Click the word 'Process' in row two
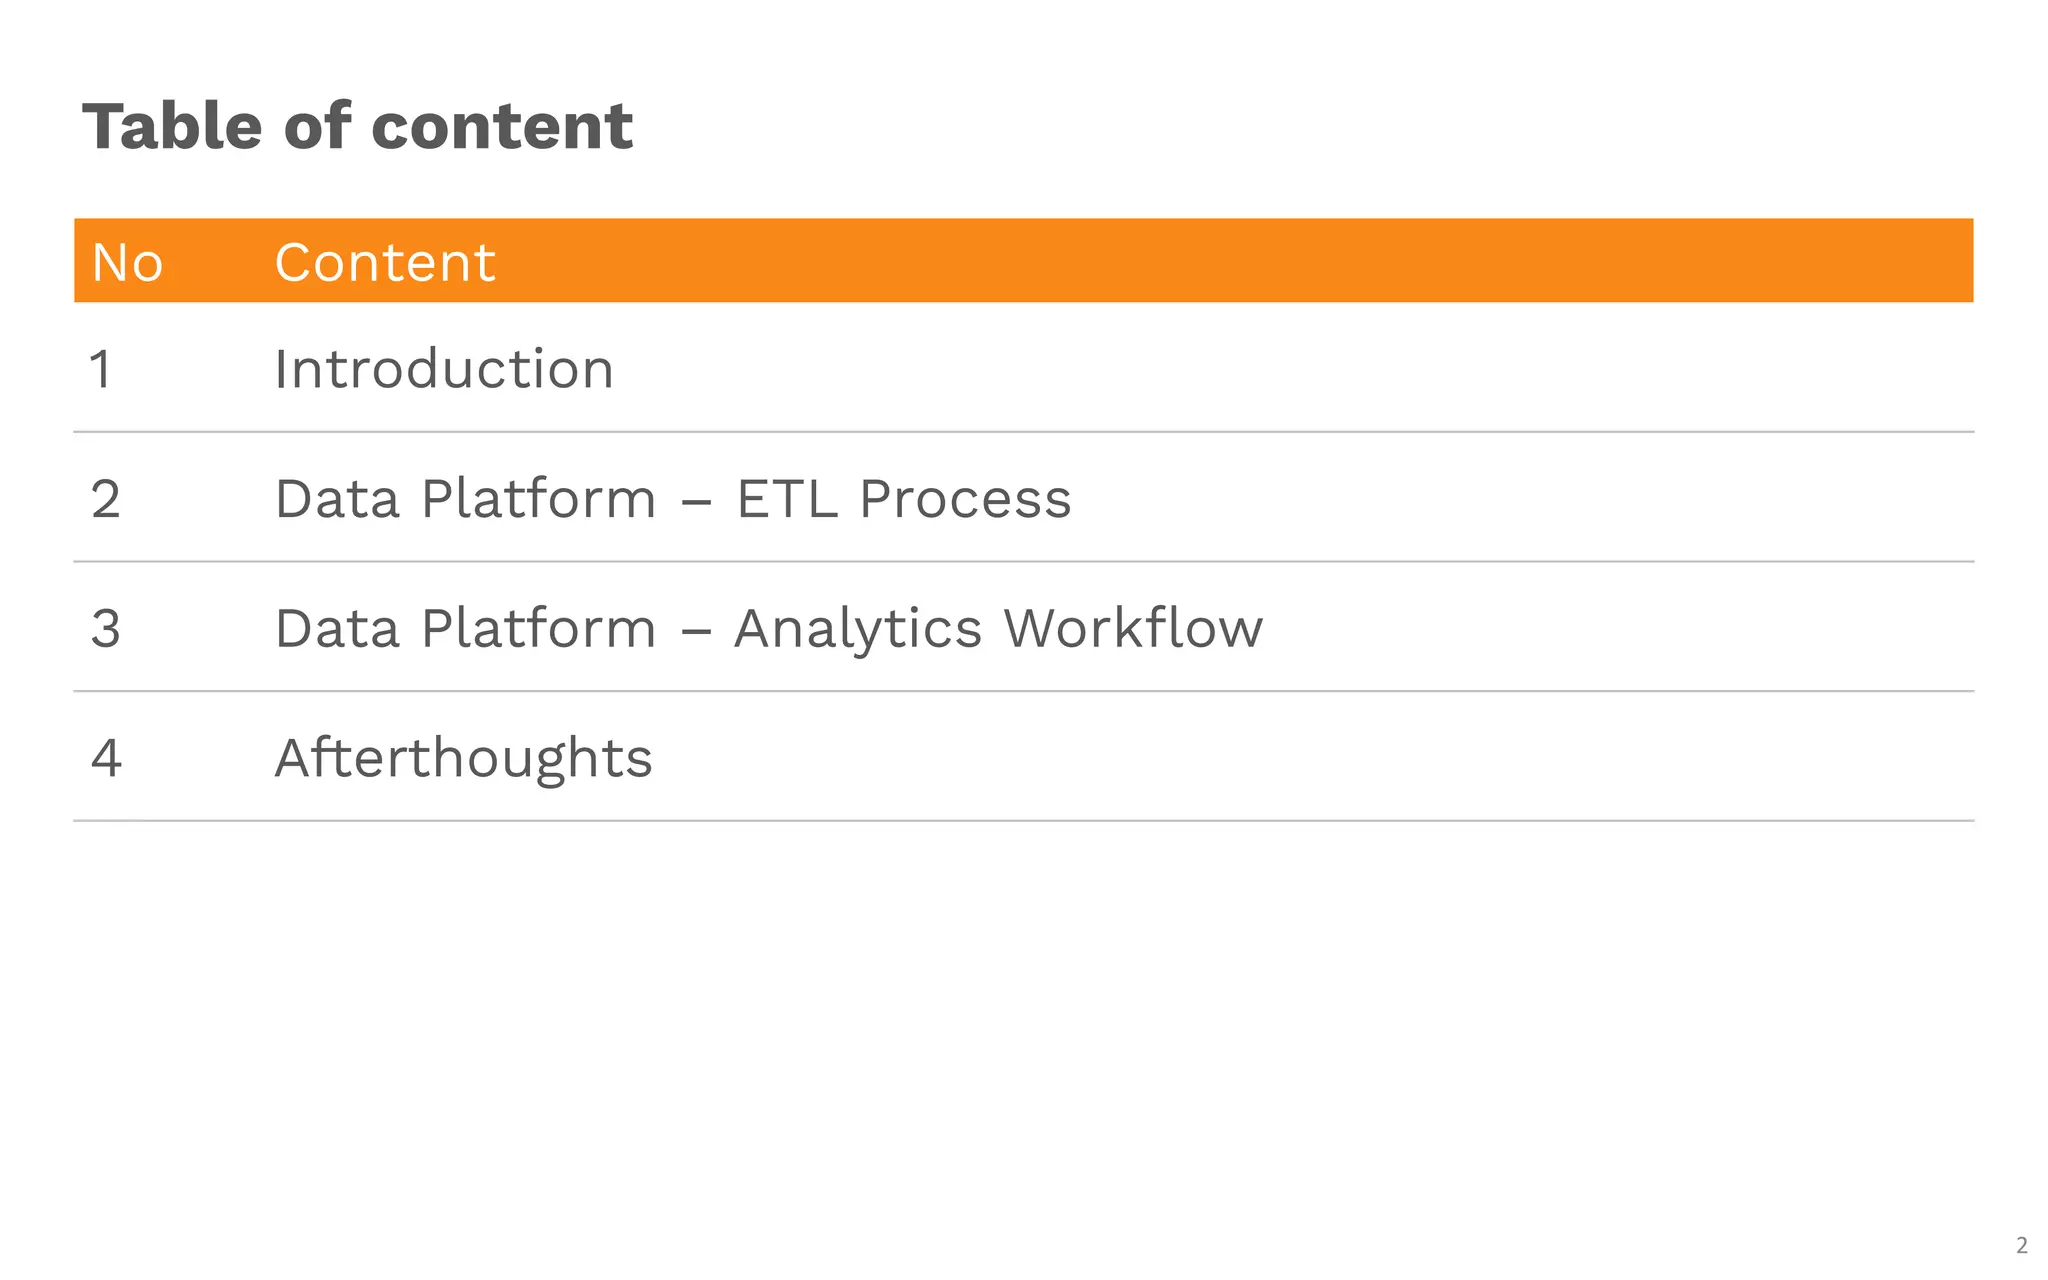2048x1280 pixels. (x=965, y=499)
